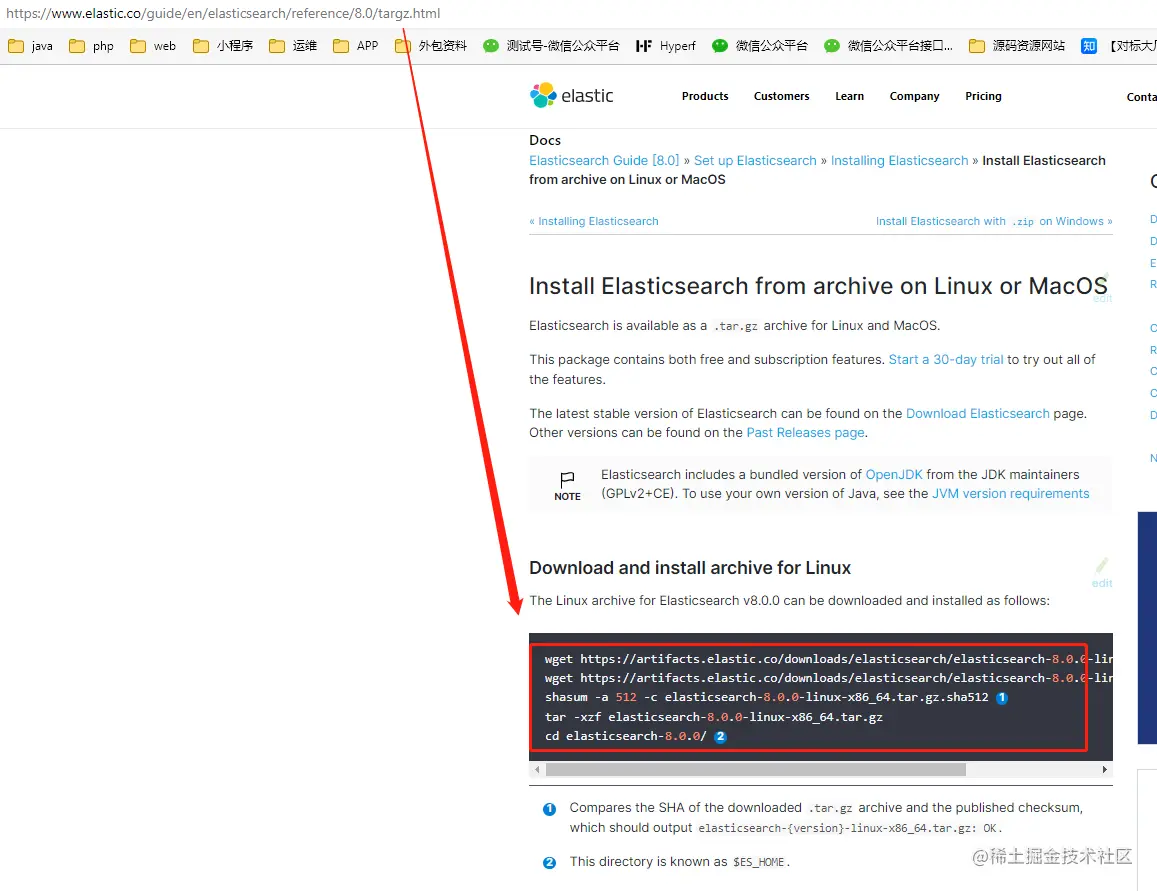Open the 微信公众平台接口 bookmark
The width and height of the screenshot is (1157, 891).
888,46
